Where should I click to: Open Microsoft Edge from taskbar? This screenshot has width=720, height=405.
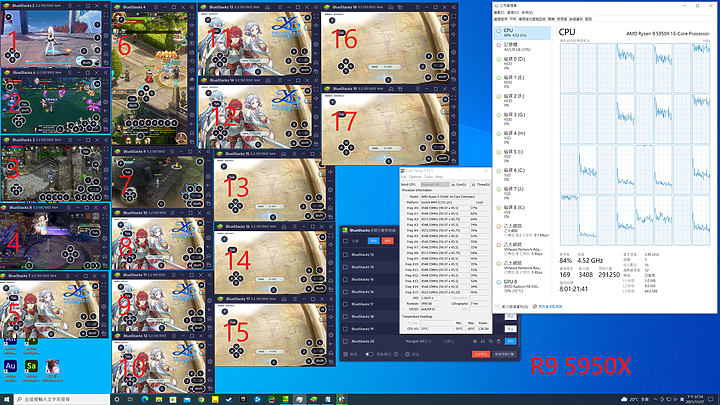pyautogui.click(x=145, y=399)
